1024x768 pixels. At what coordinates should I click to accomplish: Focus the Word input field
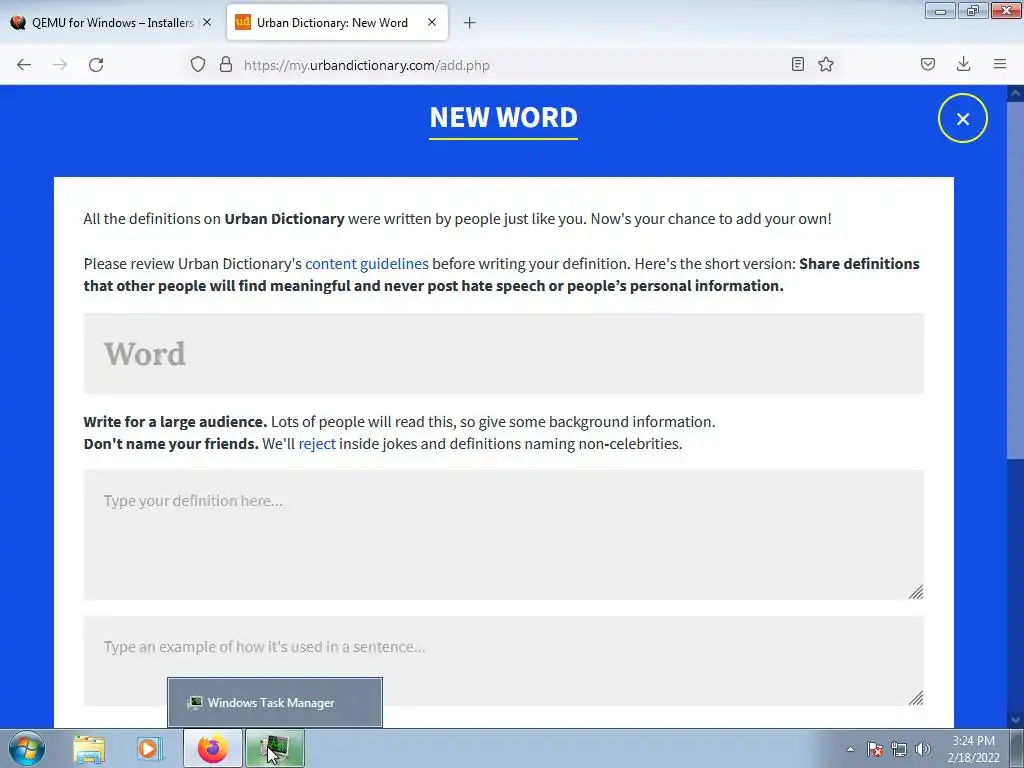[504, 353]
